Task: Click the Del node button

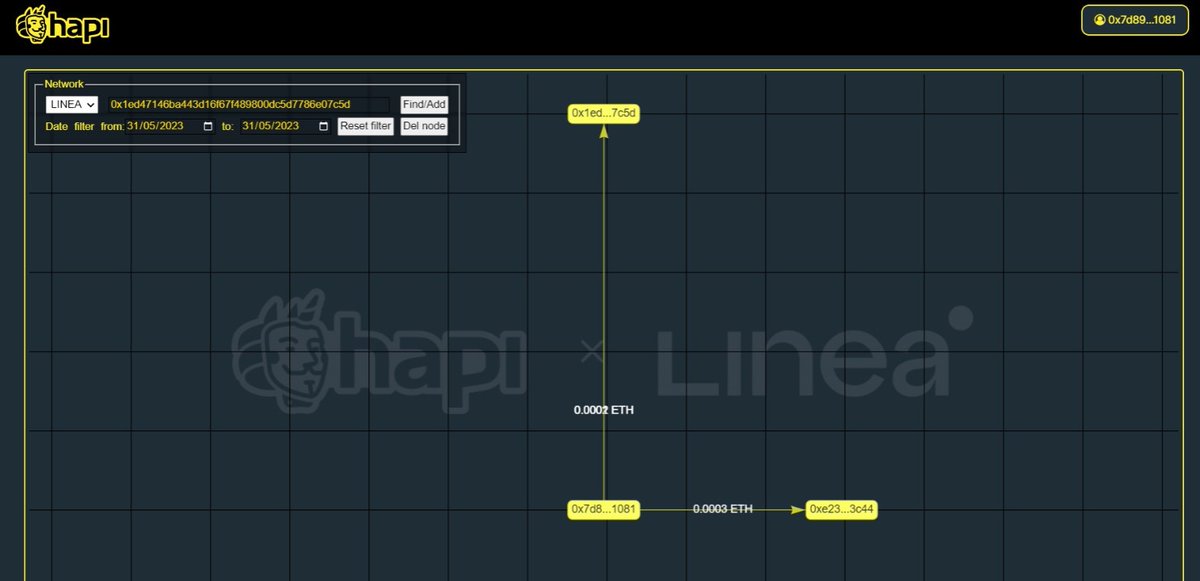Action: coord(423,126)
